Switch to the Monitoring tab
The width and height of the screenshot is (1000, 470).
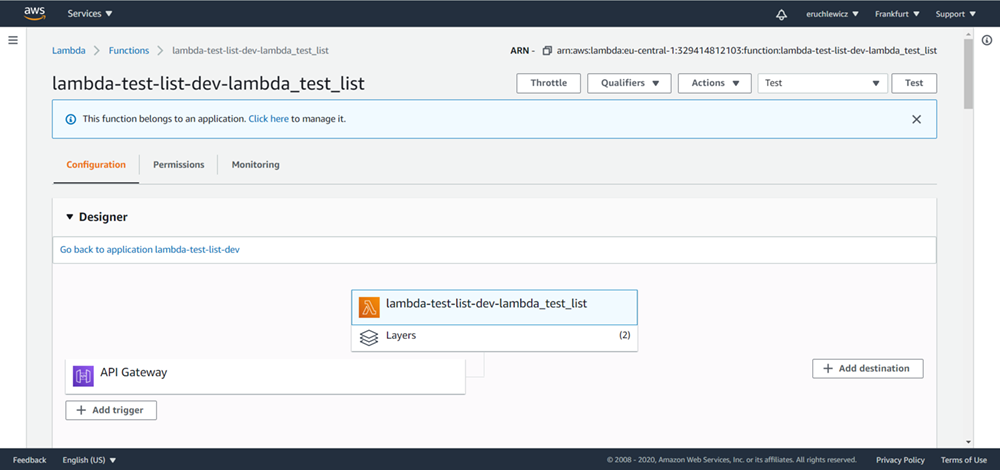point(255,165)
